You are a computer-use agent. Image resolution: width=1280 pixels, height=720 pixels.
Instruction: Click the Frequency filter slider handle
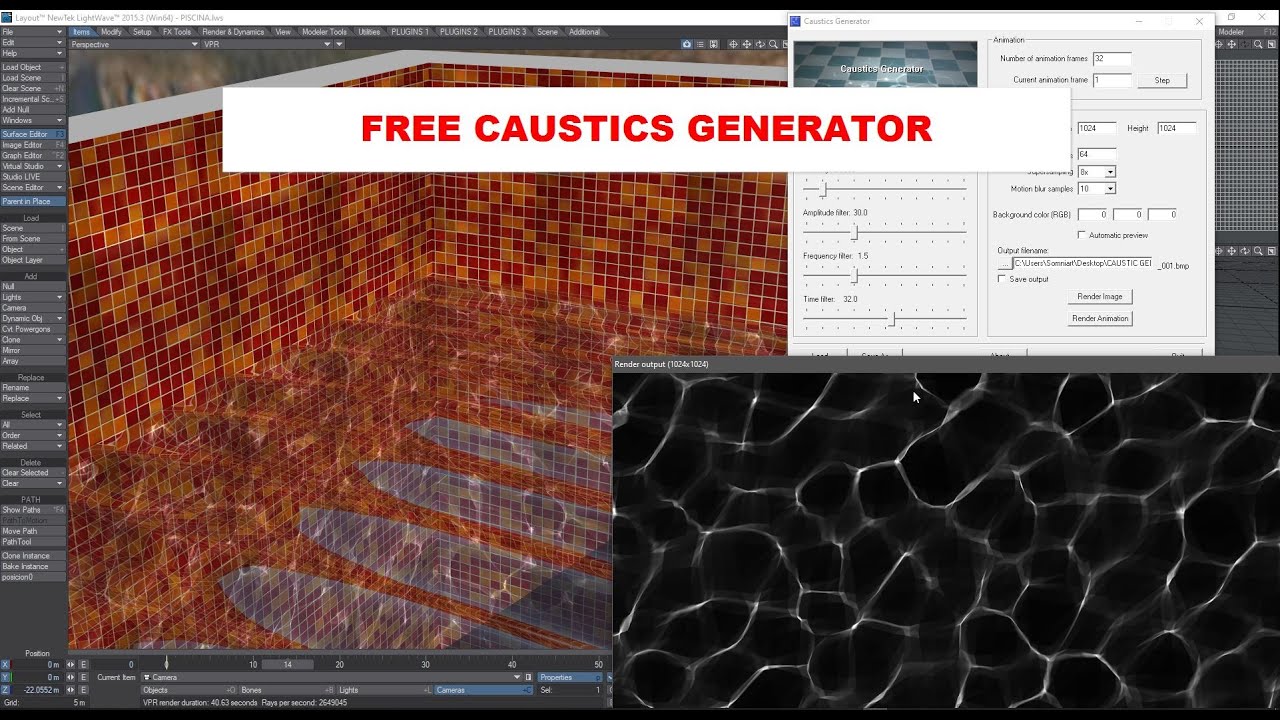pyautogui.click(x=854, y=275)
